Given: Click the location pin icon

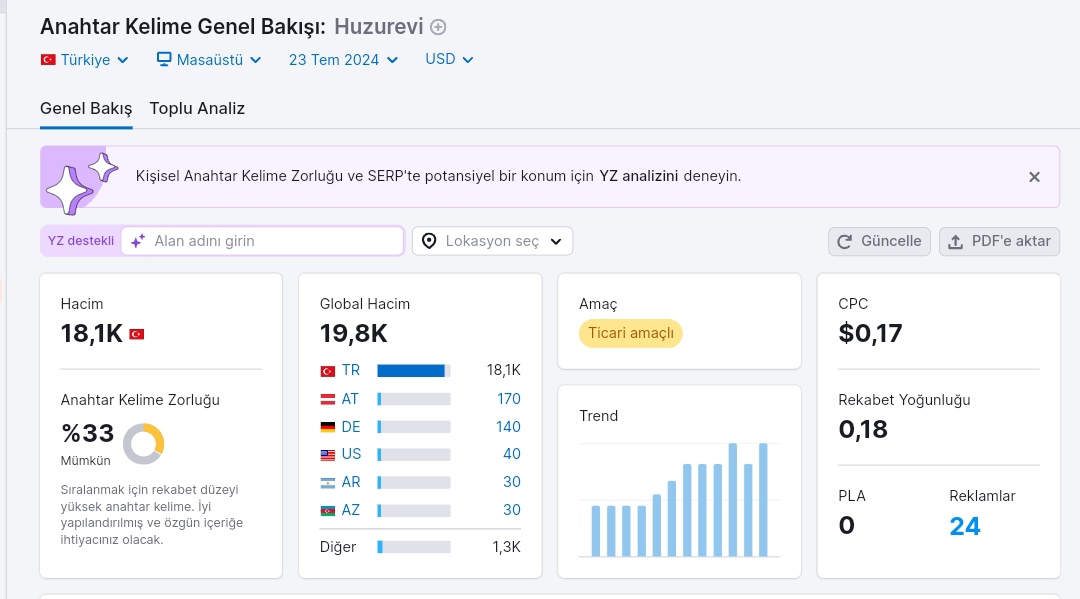Looking at the screenshot, I should 429,241.
